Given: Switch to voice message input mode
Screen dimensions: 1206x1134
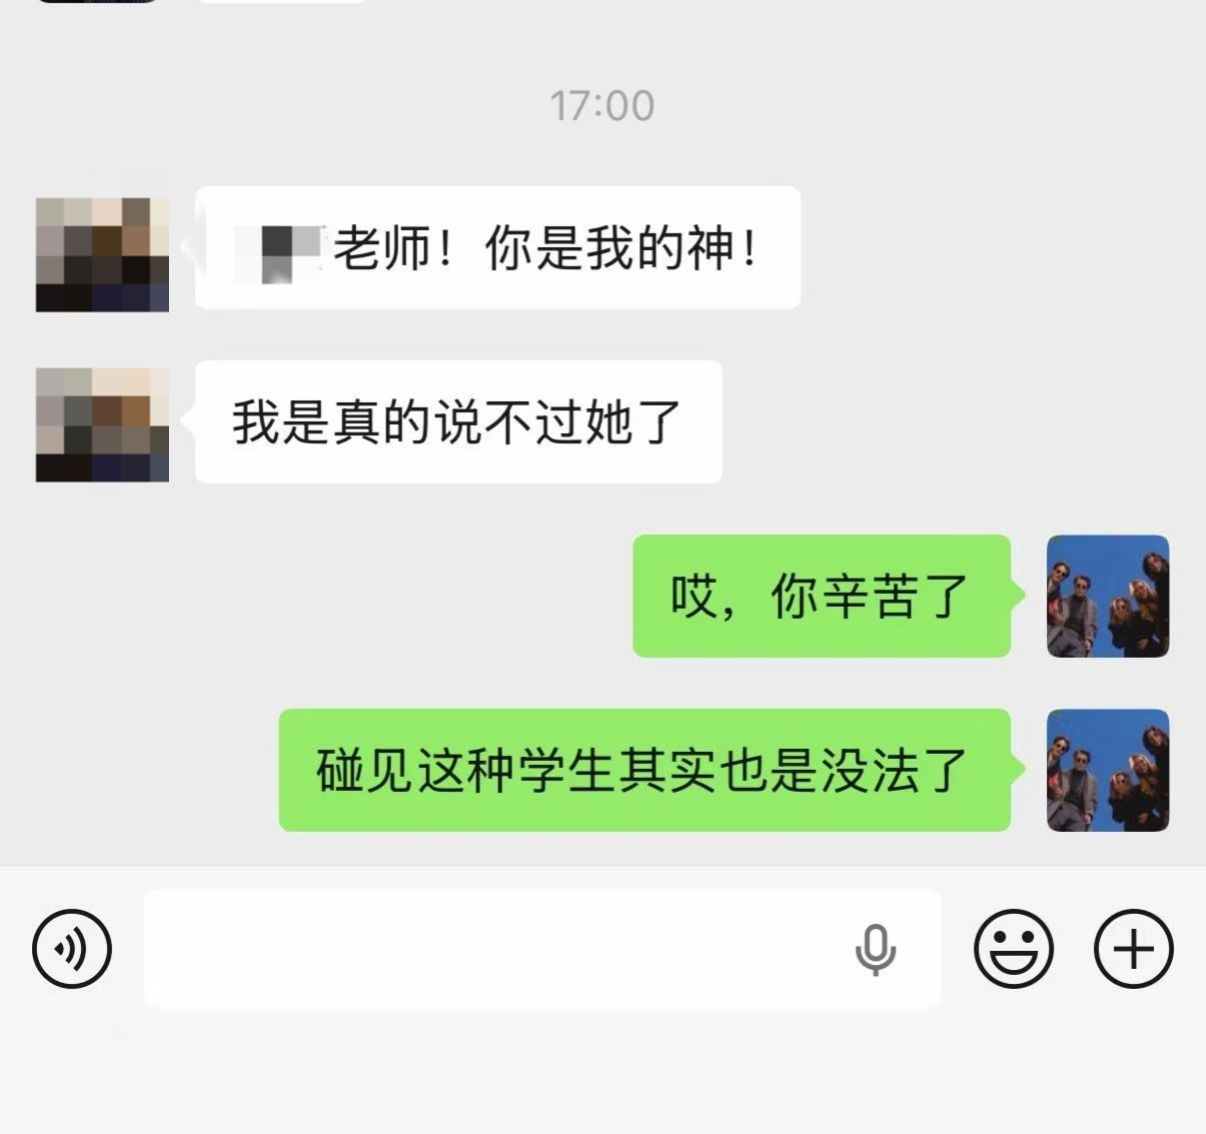Looking at the screenshot, I should pyautogui.click(x=72, y=948).
